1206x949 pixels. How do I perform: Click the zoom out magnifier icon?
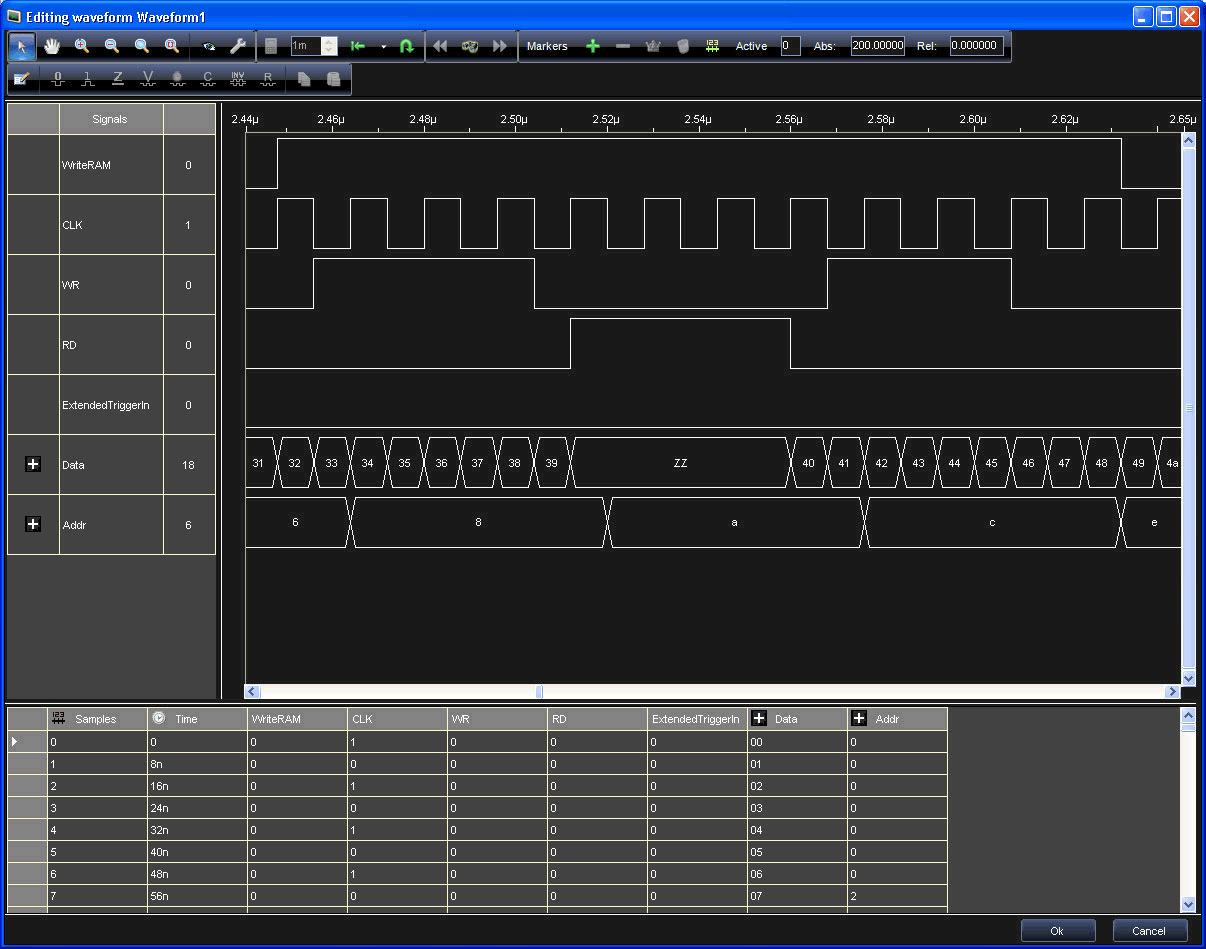(112, 46)
